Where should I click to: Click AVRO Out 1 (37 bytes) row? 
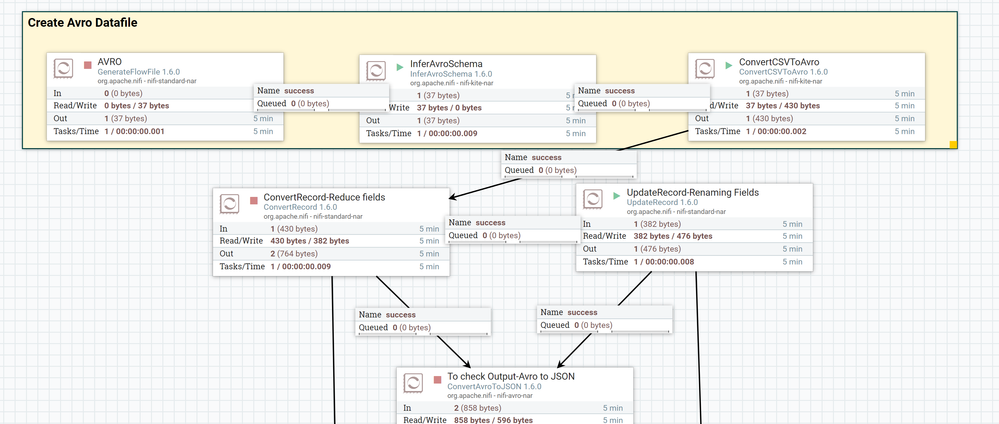click(165, 119)
